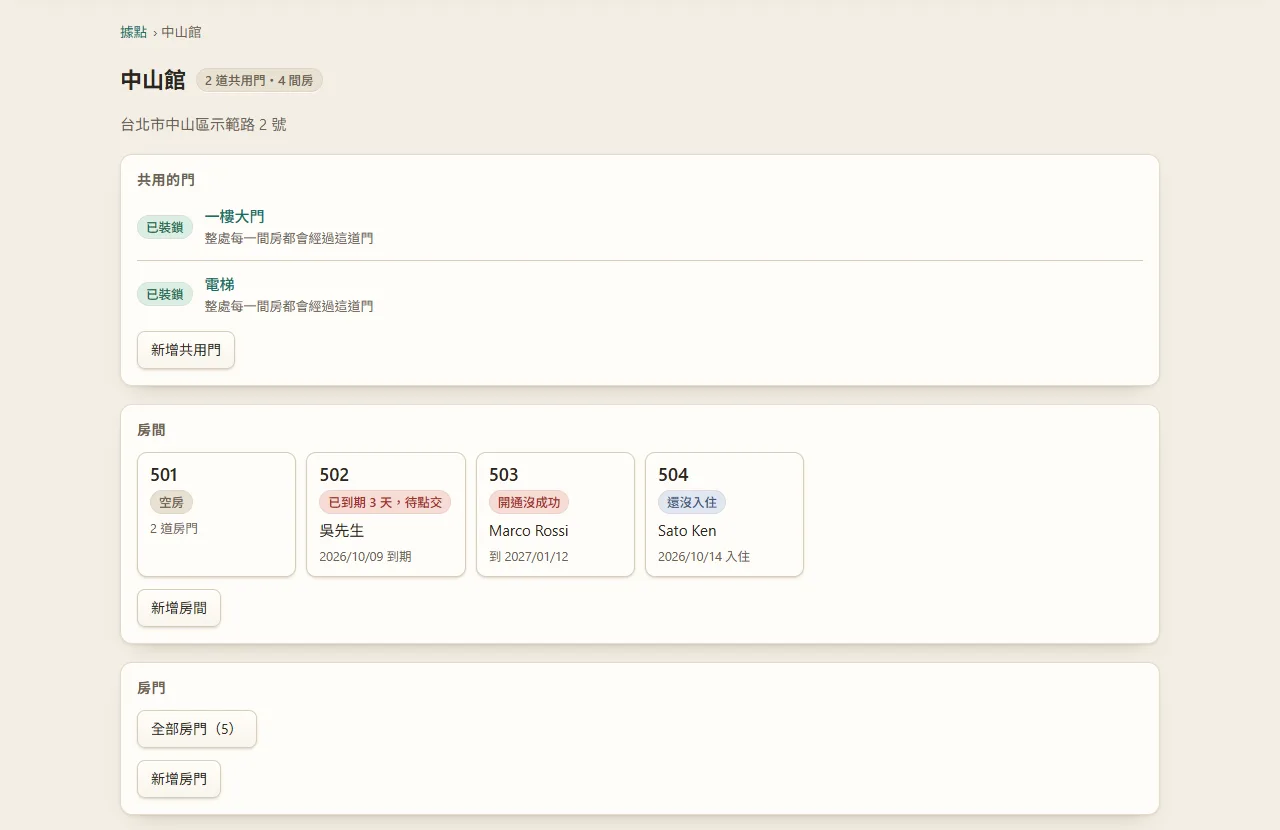Click tenant name Sato Ken
The height and width of the screenshot is (830, 1280).
click(x=687, y=531)
